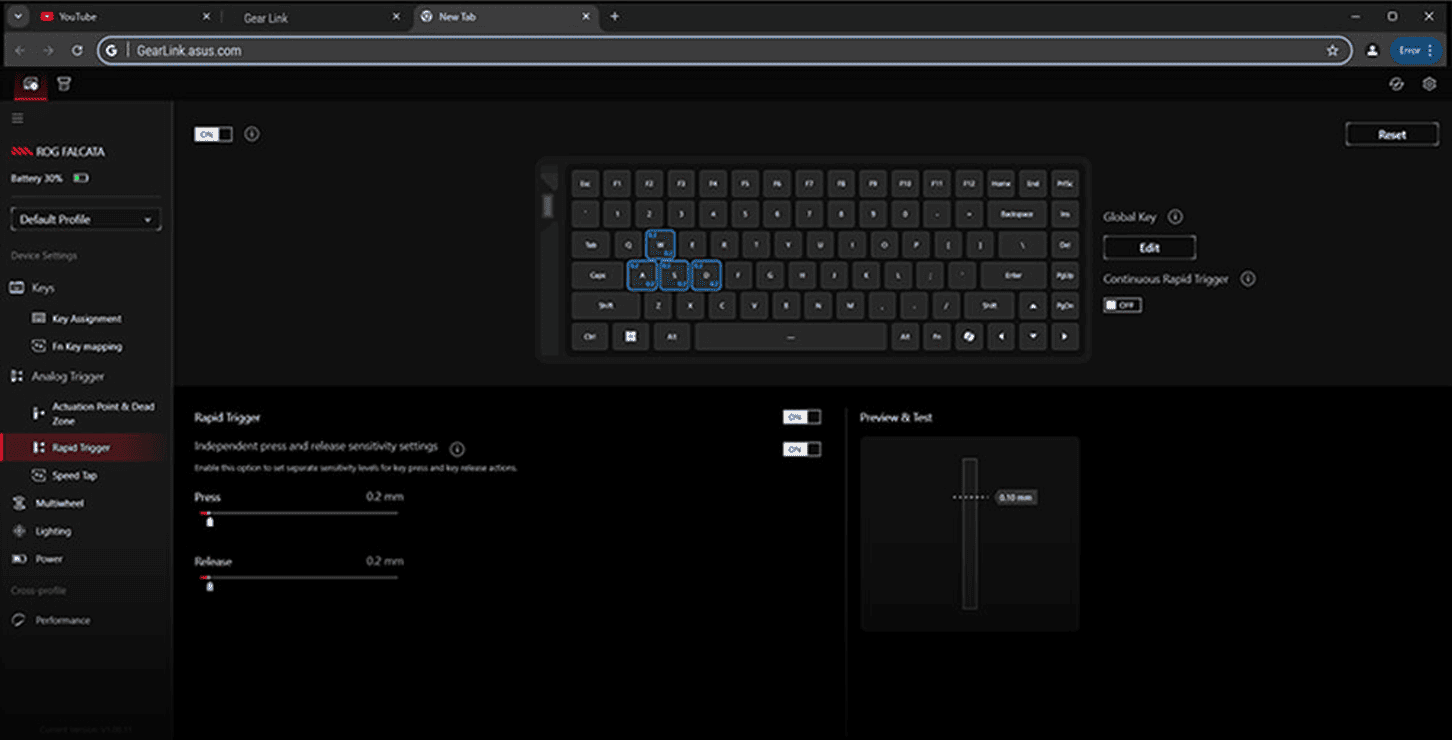
Task: Click the Edit button under Global Key
Action: tap(1149, 248)
